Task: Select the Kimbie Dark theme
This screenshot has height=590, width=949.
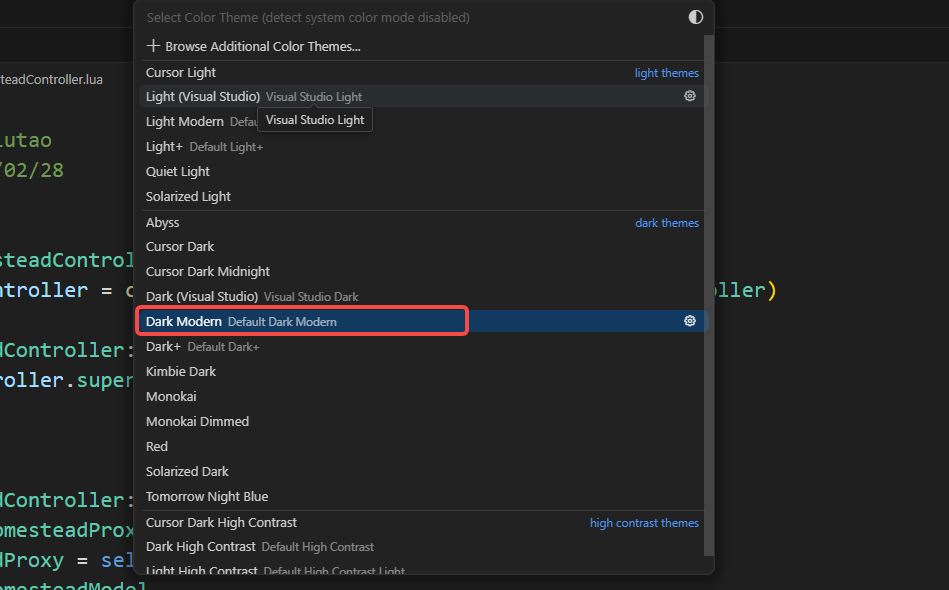Action: tap(422, 372)
